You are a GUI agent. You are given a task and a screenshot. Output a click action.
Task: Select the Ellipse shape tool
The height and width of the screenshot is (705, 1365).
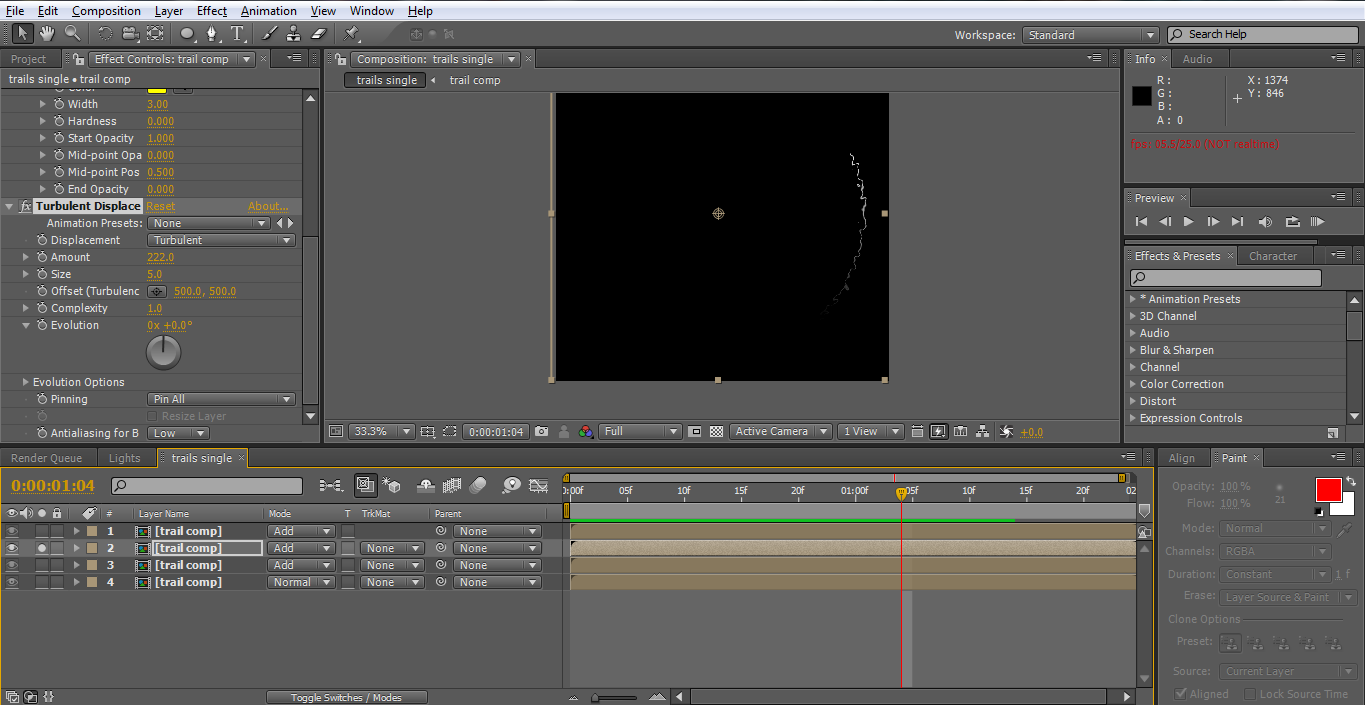(x=187, y=33)
